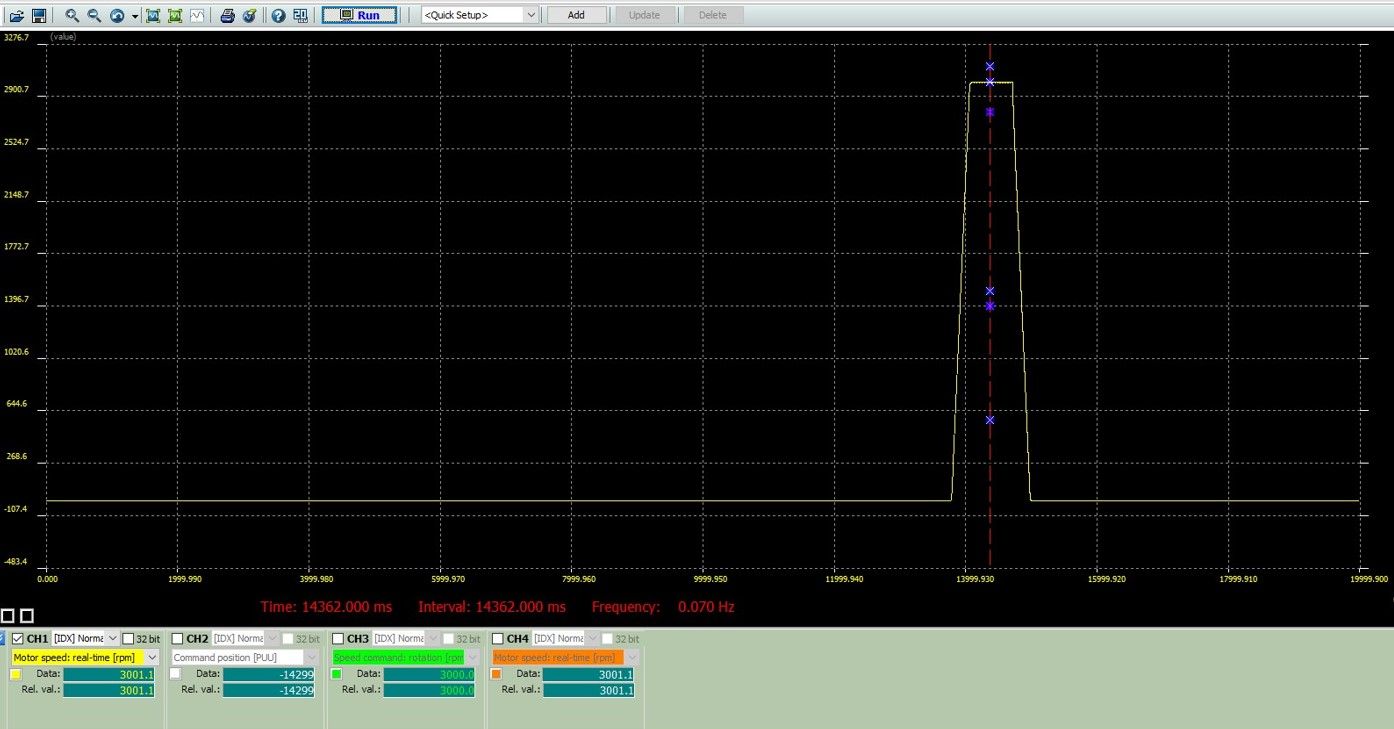
Task: Click the blue circular restore-zoom icon
Action: [x=117, y=15]
